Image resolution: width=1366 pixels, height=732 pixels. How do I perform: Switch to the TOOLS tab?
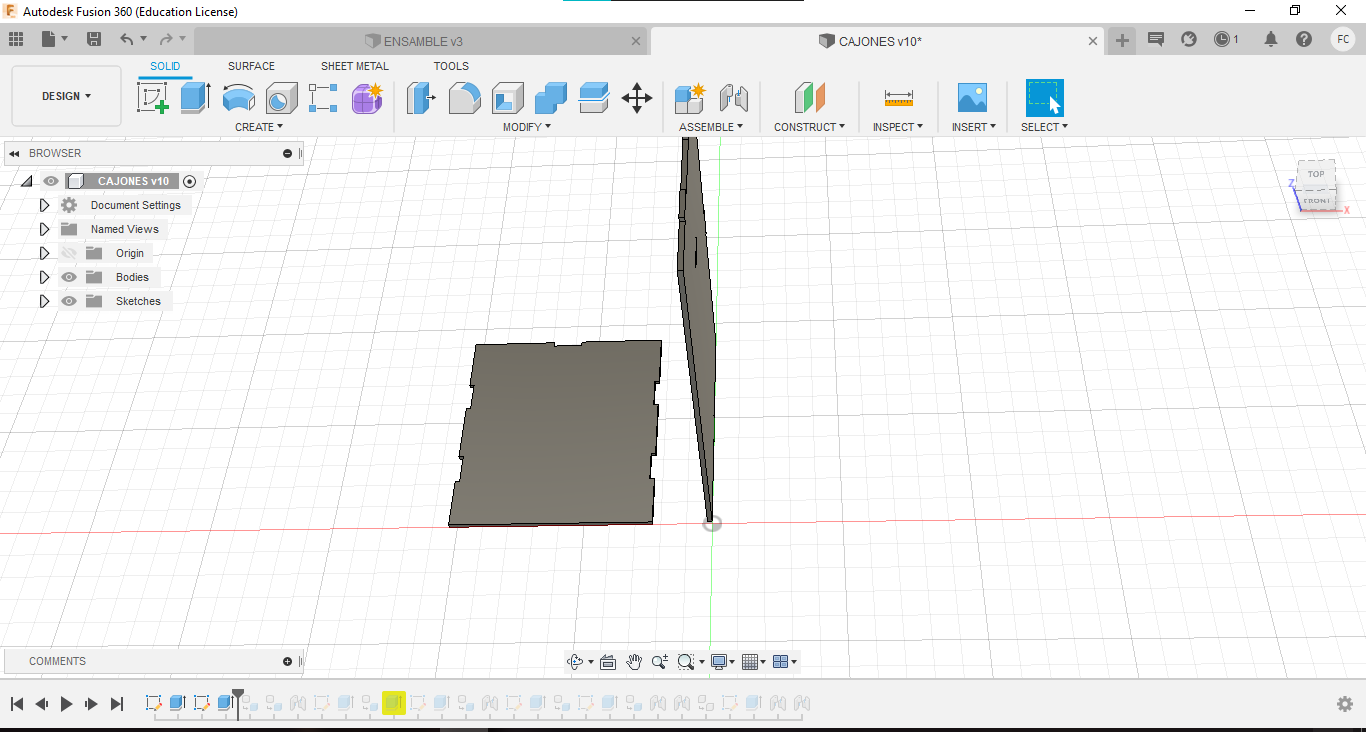451,66
